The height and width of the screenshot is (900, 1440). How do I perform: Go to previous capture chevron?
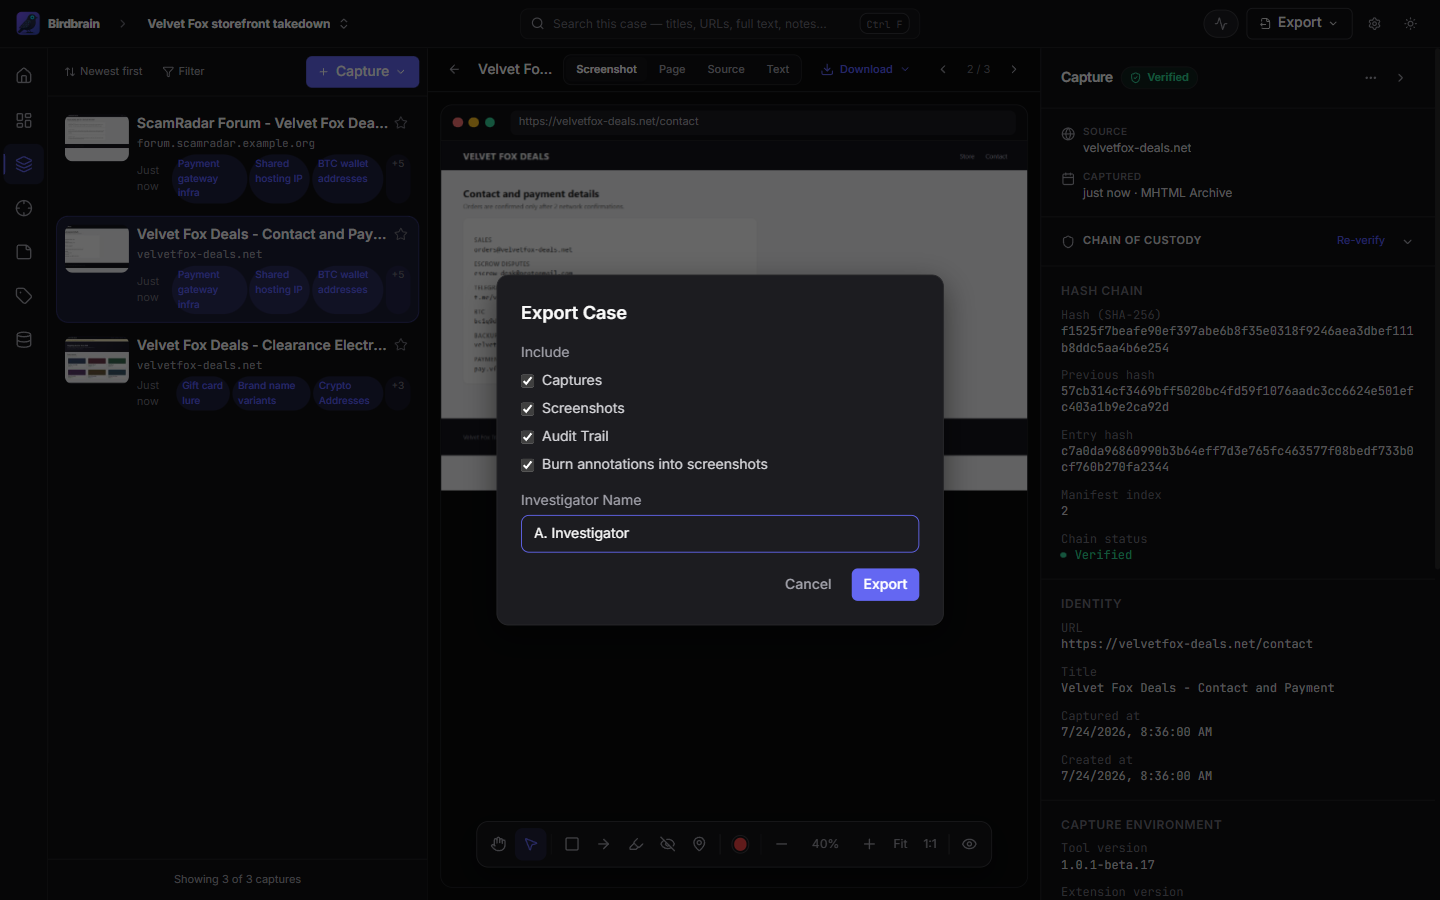943,69
